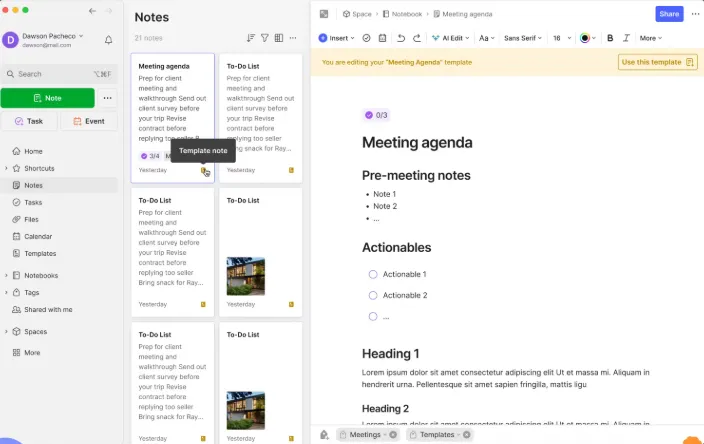Open Home in the sidebar
This screenshot has width=704, height=444.
pyautogui.click(x=33, y=151)
